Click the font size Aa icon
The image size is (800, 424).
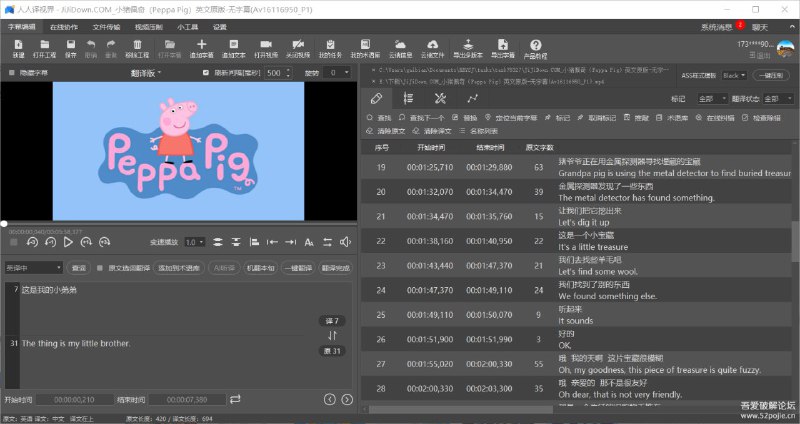[309, 242]
